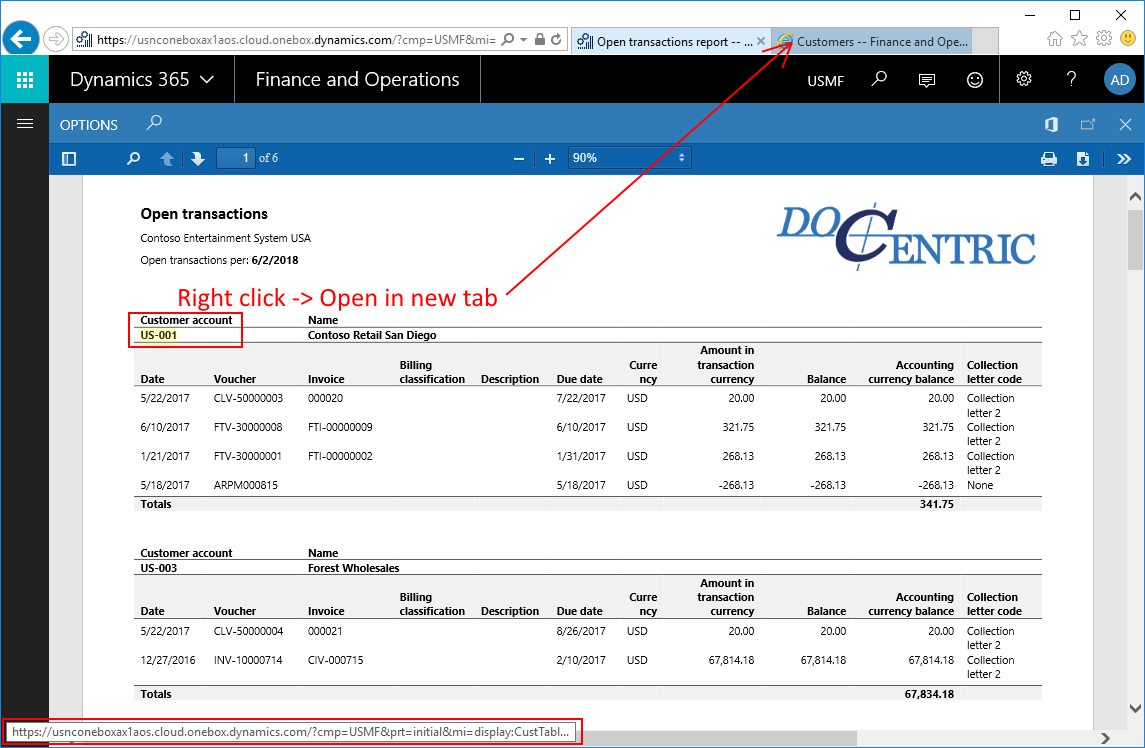
Task: Click the action pane search icon
Action: pos(153,123)
